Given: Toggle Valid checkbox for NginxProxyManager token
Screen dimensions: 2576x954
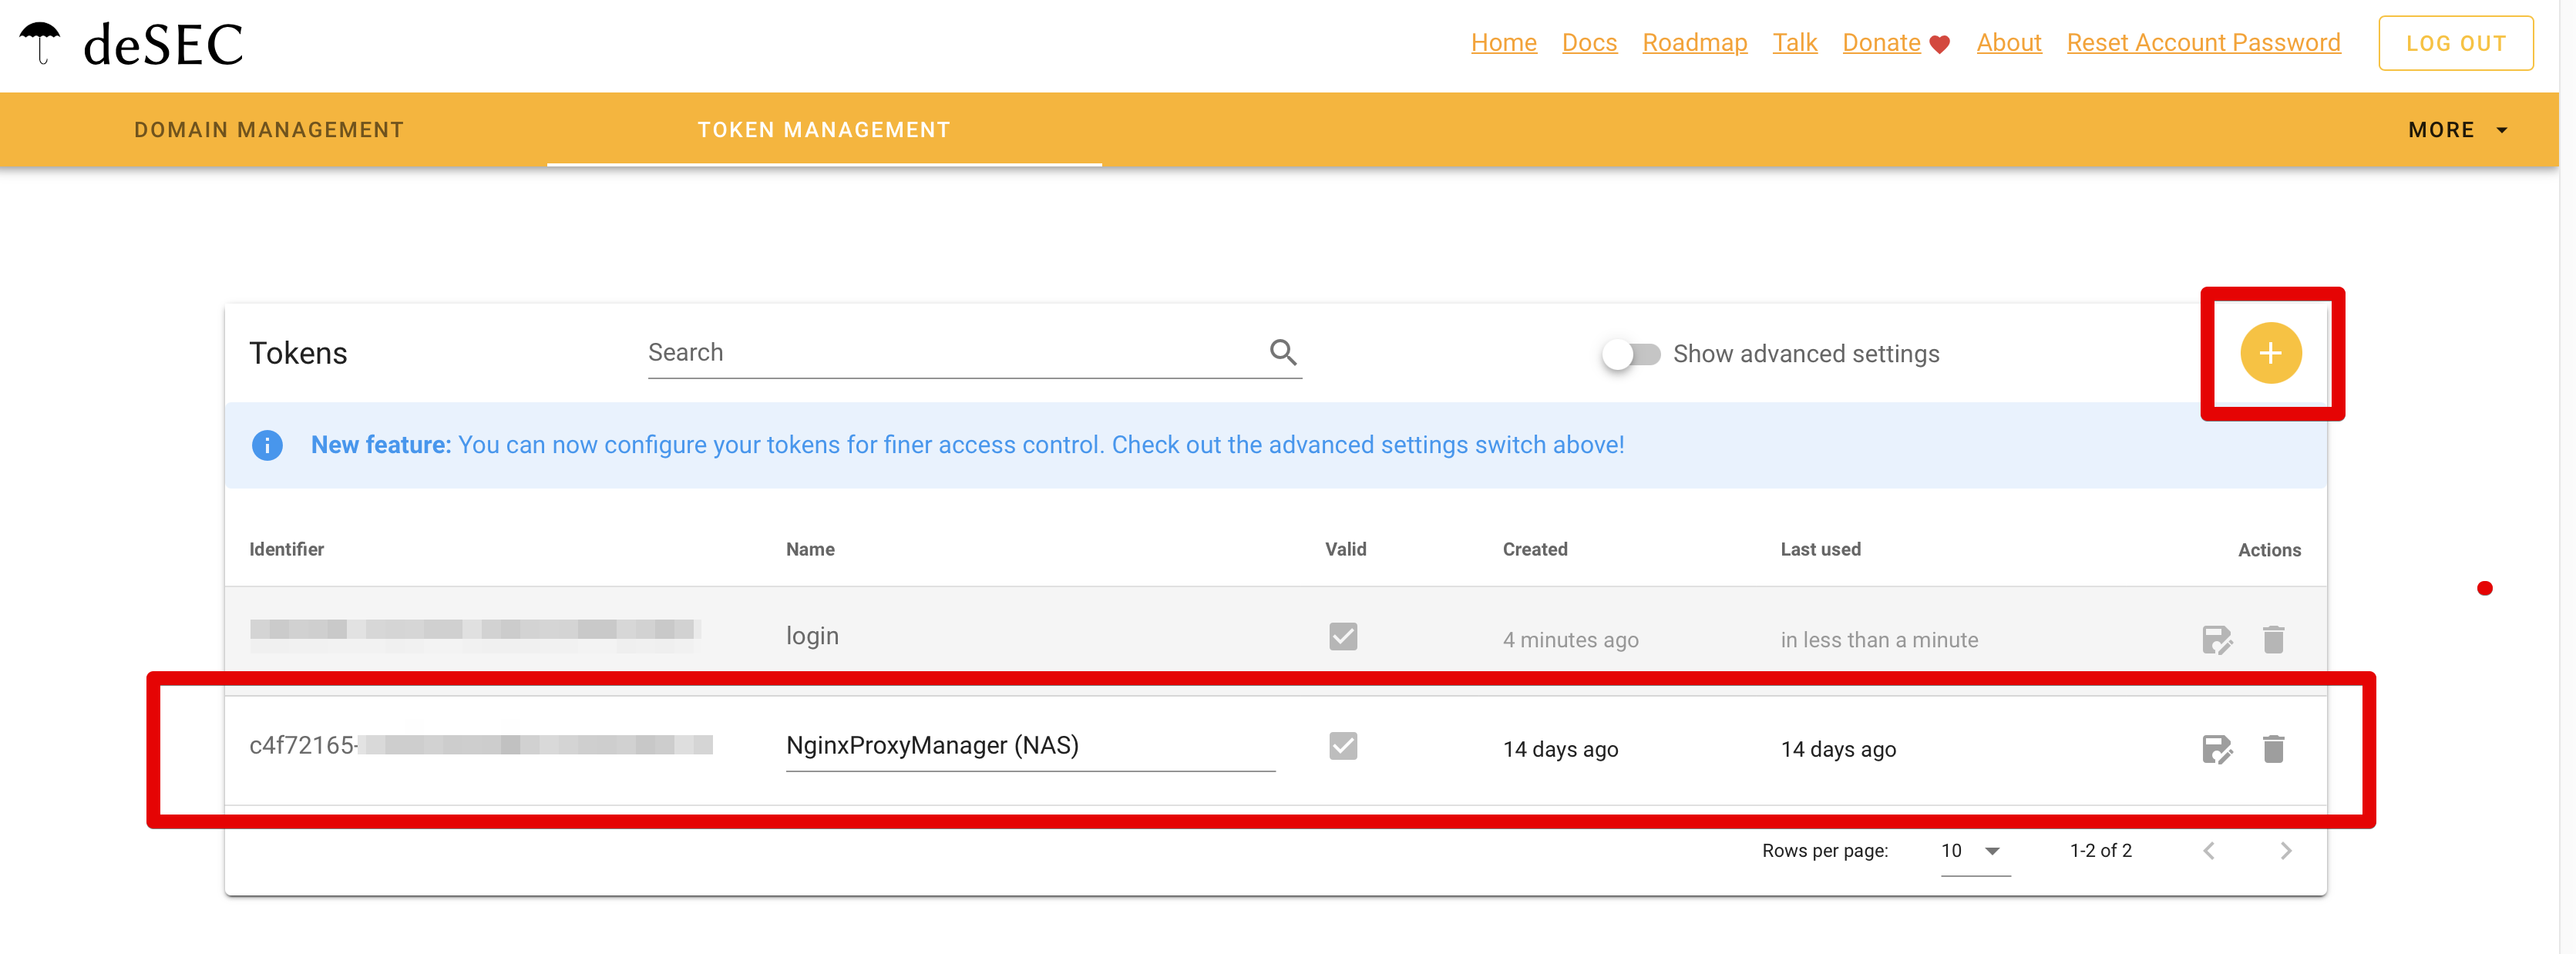Looking at the screenshot, I should 1343,746.
